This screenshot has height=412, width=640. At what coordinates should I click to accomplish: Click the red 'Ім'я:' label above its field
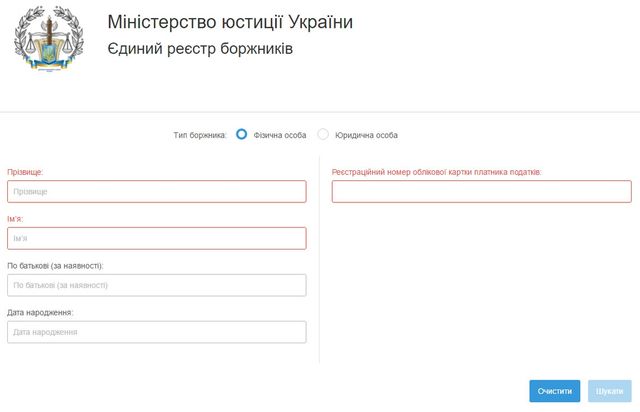click(x=15, y=218)
